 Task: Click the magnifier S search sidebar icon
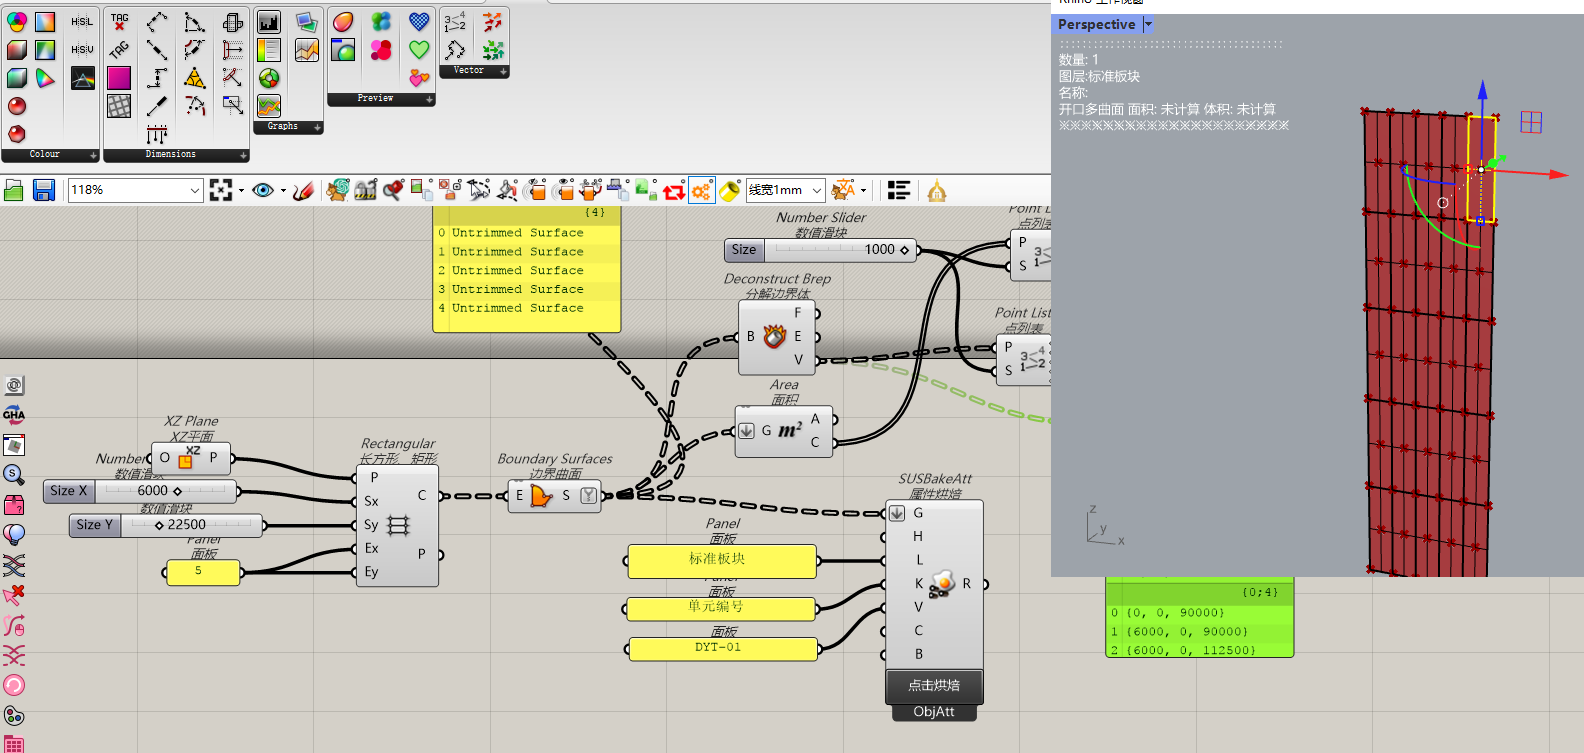pyautogui.click(x=14, y=474)
